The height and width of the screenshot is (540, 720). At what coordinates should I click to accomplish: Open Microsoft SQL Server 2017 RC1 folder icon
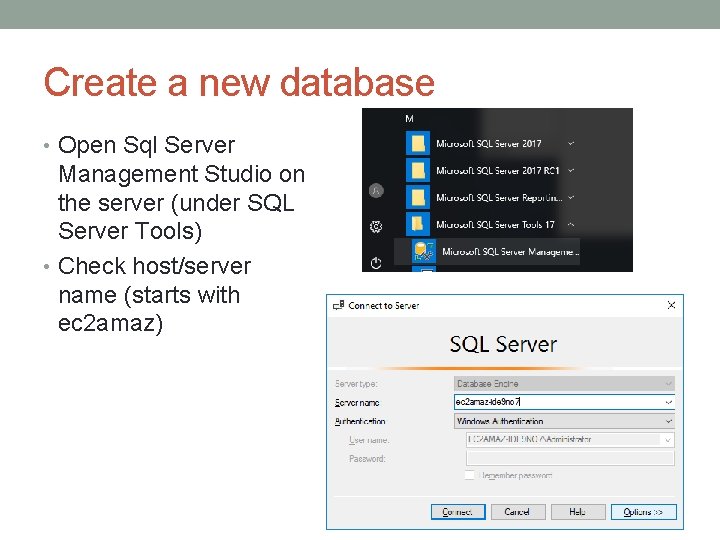[417, 170]
